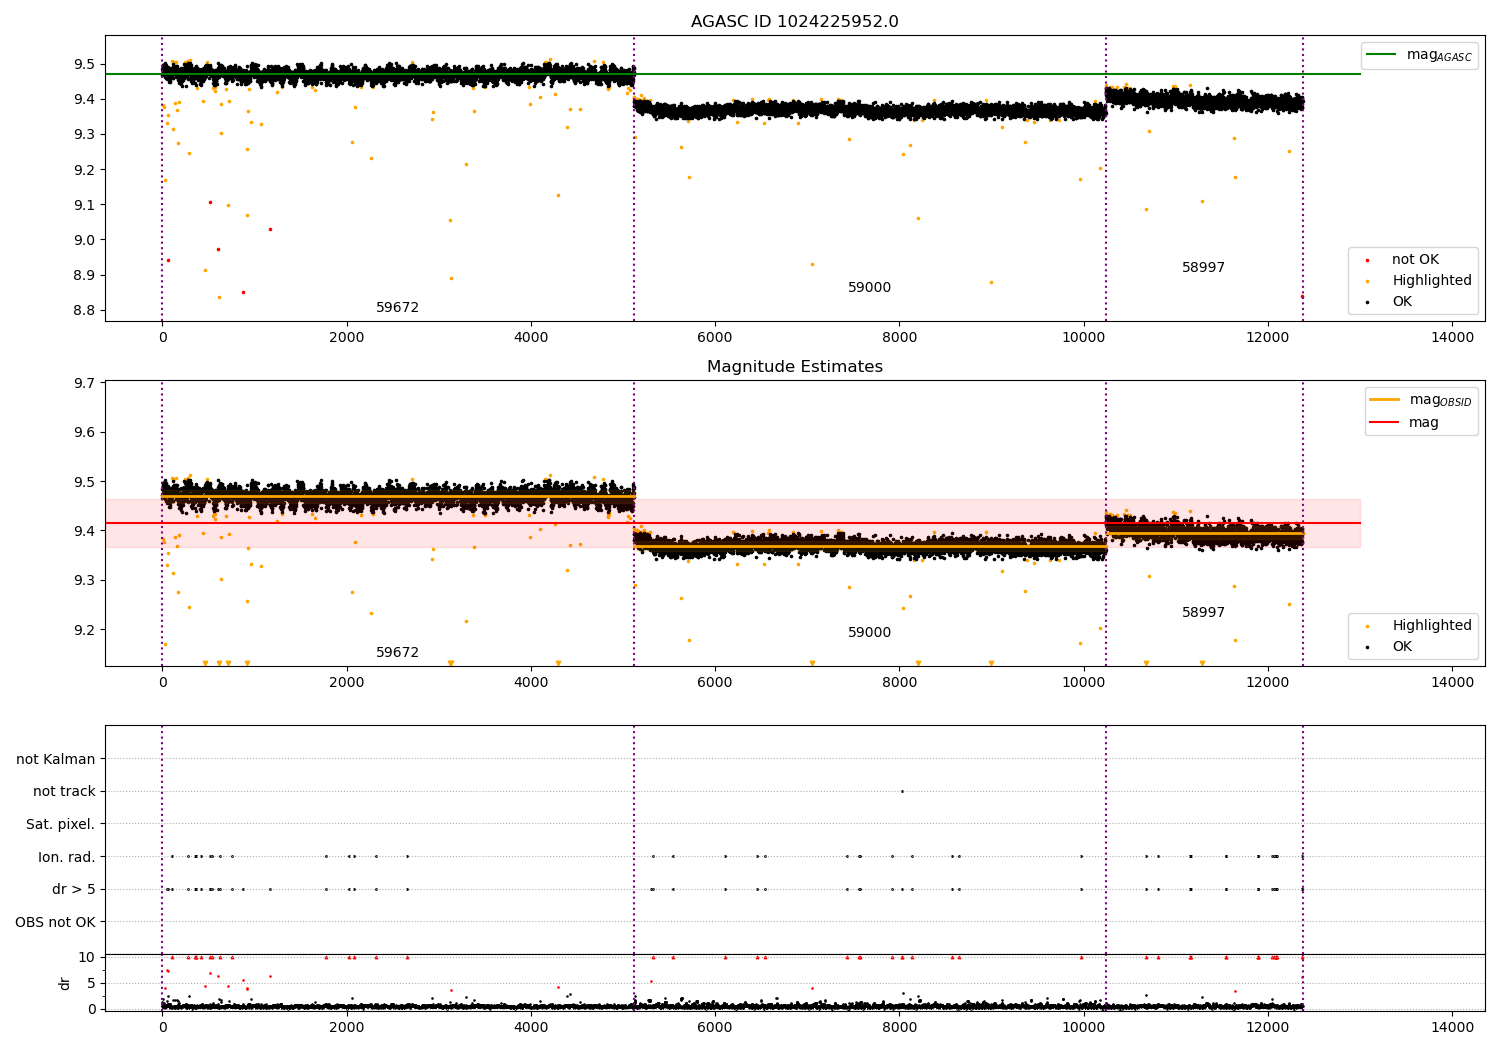Click the 'Magnitude Estimates' subplot title
Screen dimensions: 1500x1050
pos(794,367)
